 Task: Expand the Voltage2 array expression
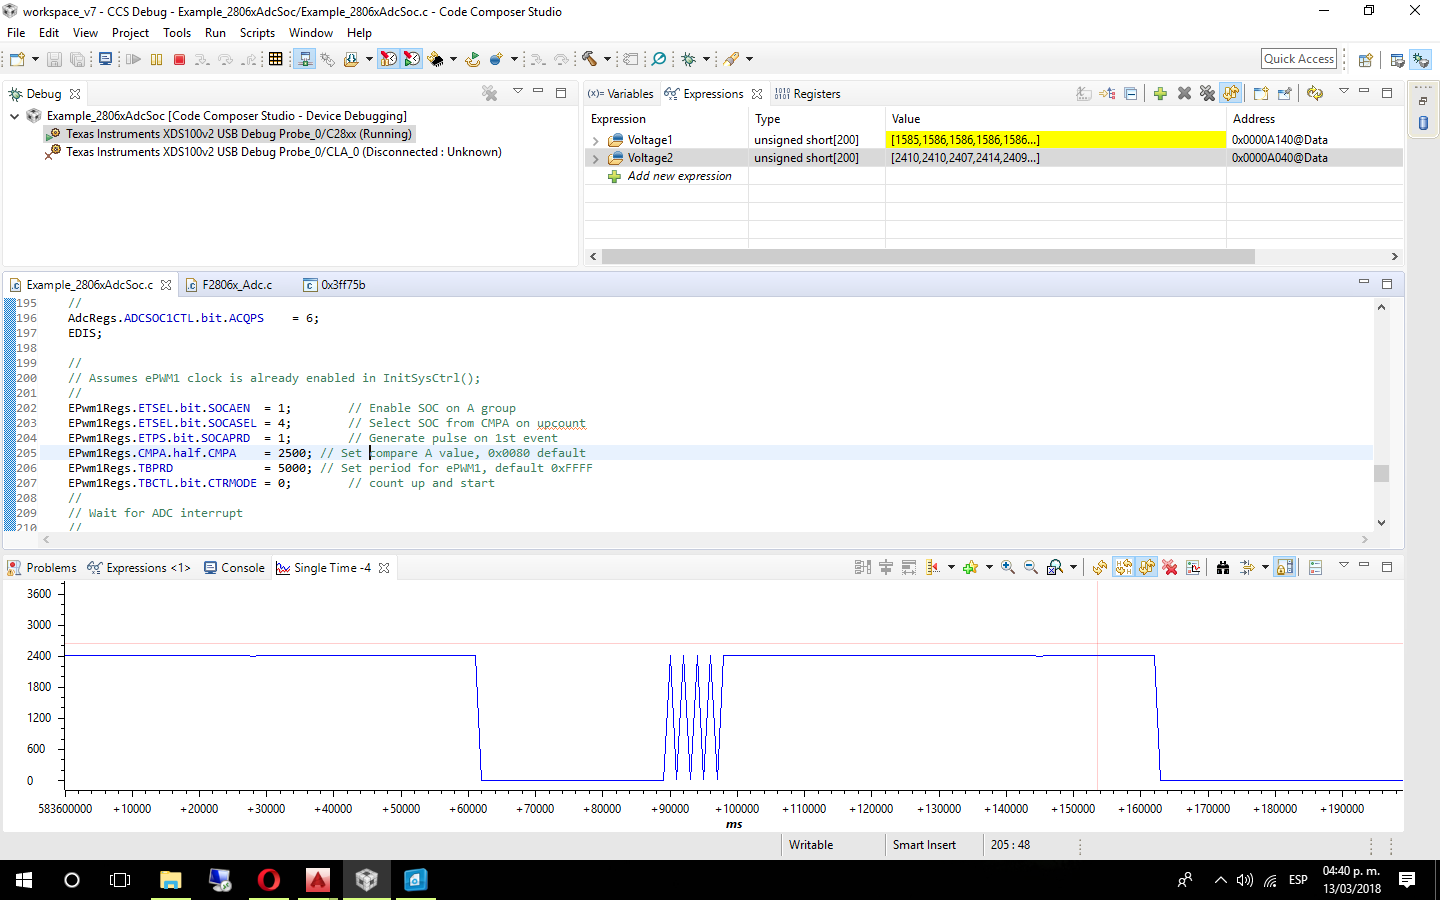point(596,159)
